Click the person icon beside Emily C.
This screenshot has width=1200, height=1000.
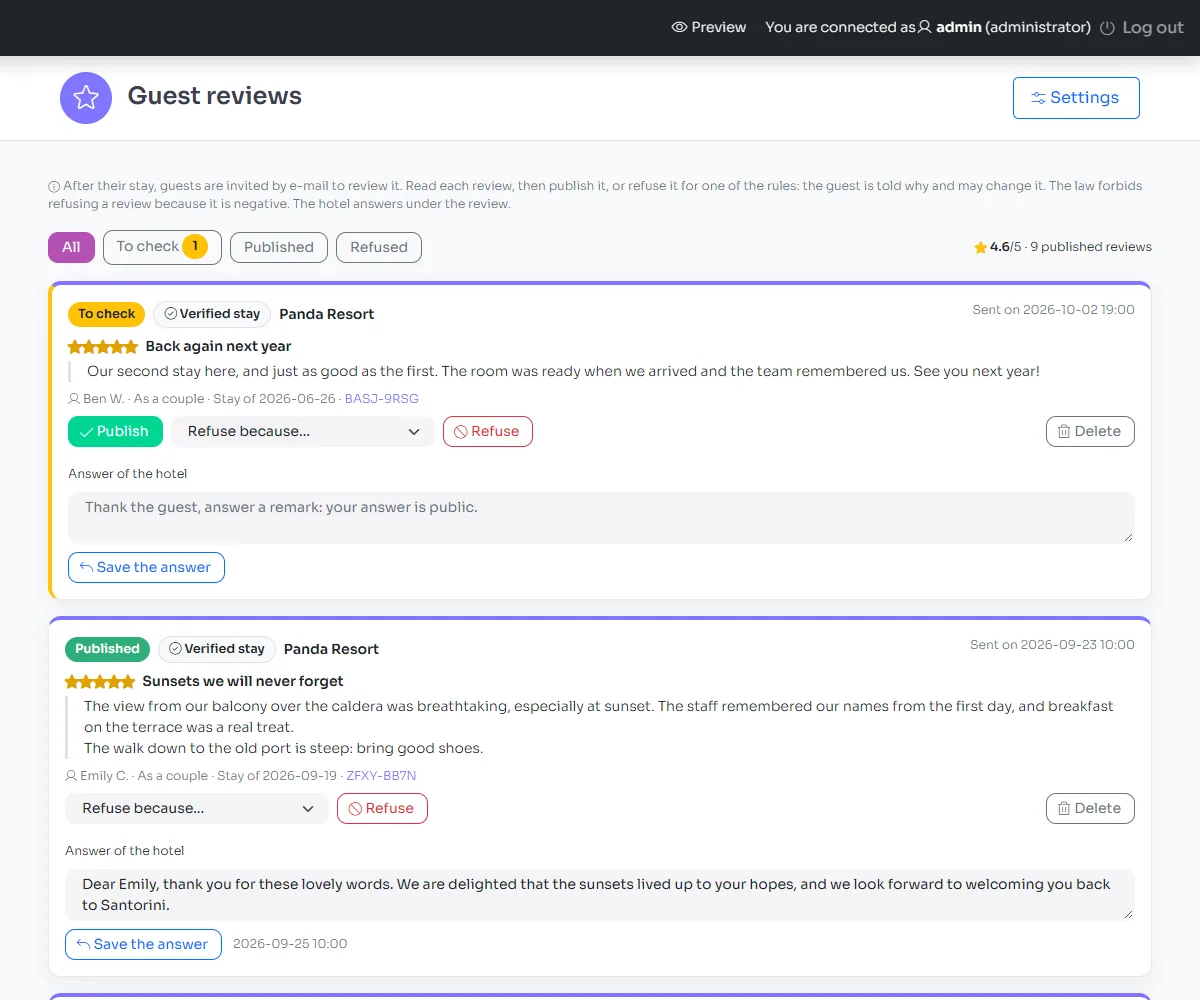tap(71, 776)
